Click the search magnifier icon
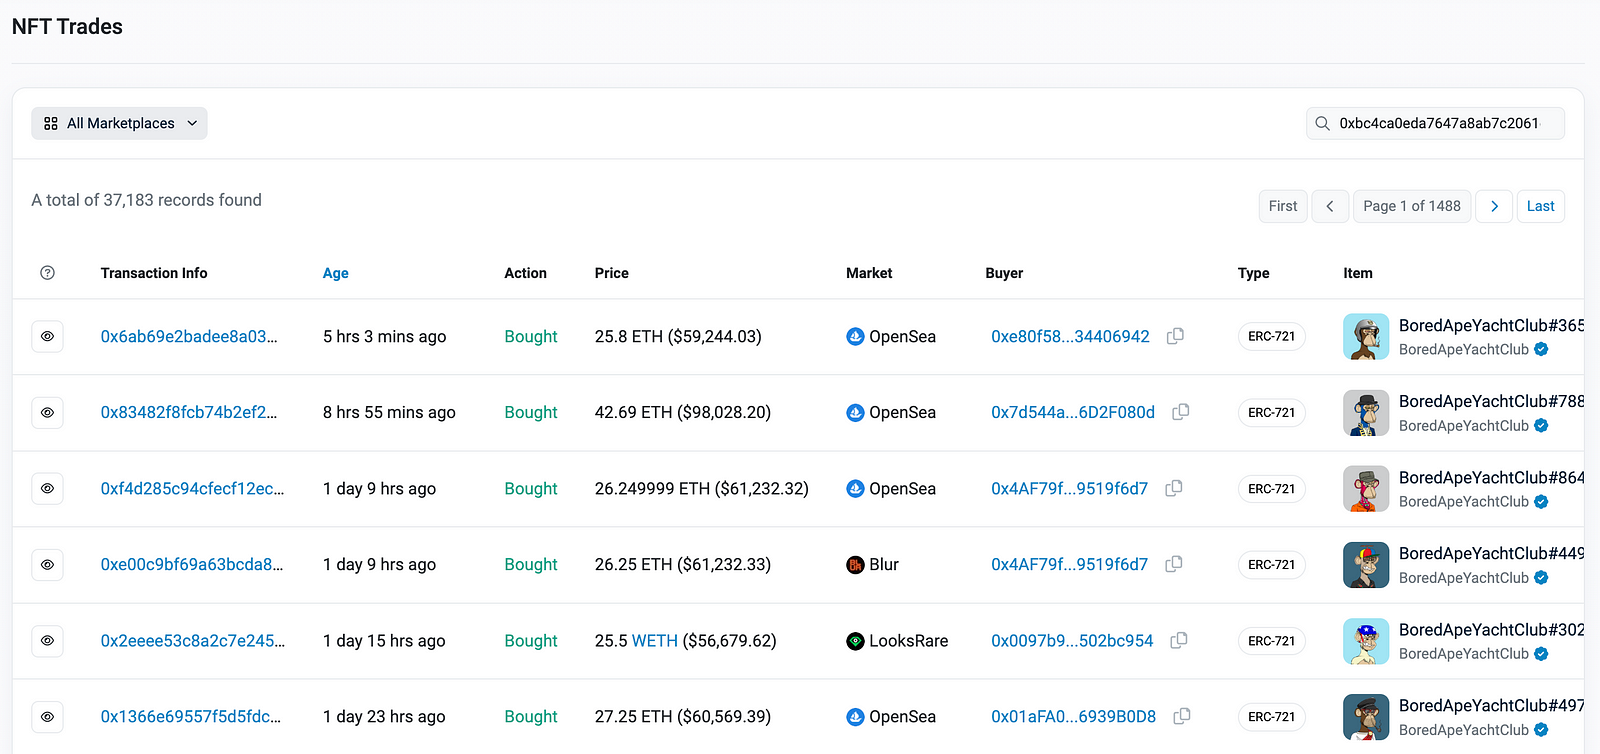 click(1322, 123)
